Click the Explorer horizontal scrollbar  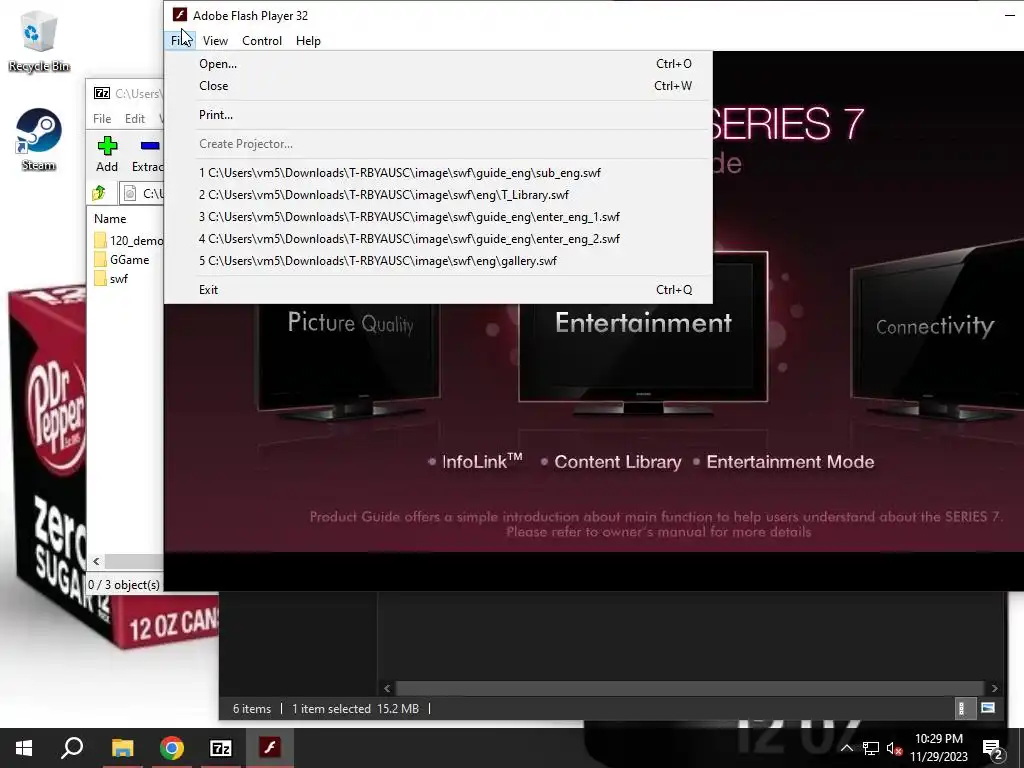click(x=690, y=688)
